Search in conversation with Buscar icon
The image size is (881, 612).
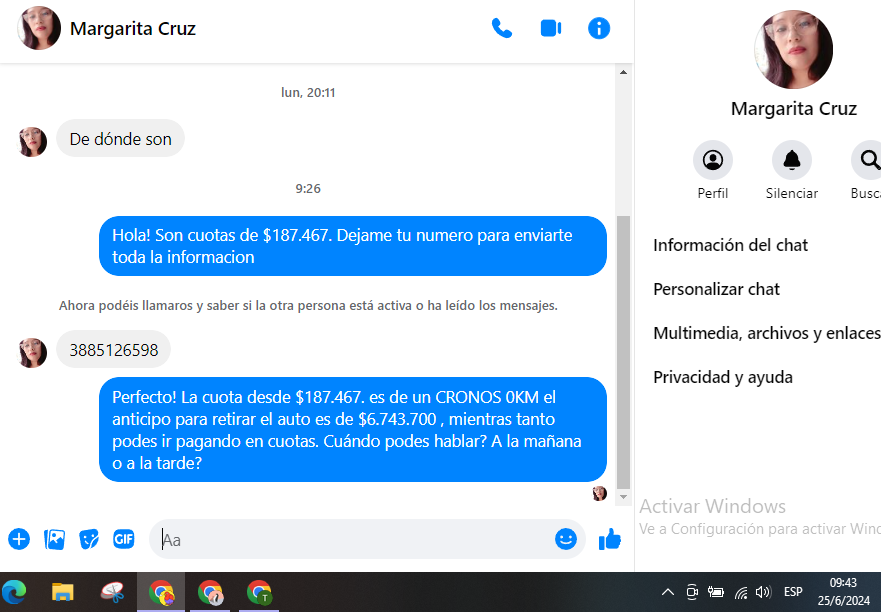tap(869, 160)
